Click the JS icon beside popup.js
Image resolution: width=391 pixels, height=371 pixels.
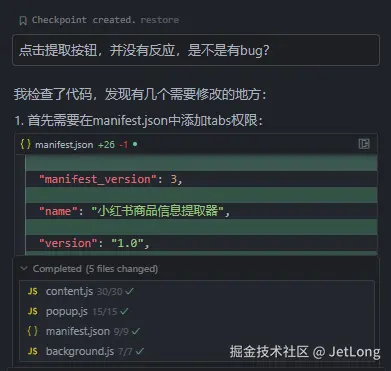point(33,311)
